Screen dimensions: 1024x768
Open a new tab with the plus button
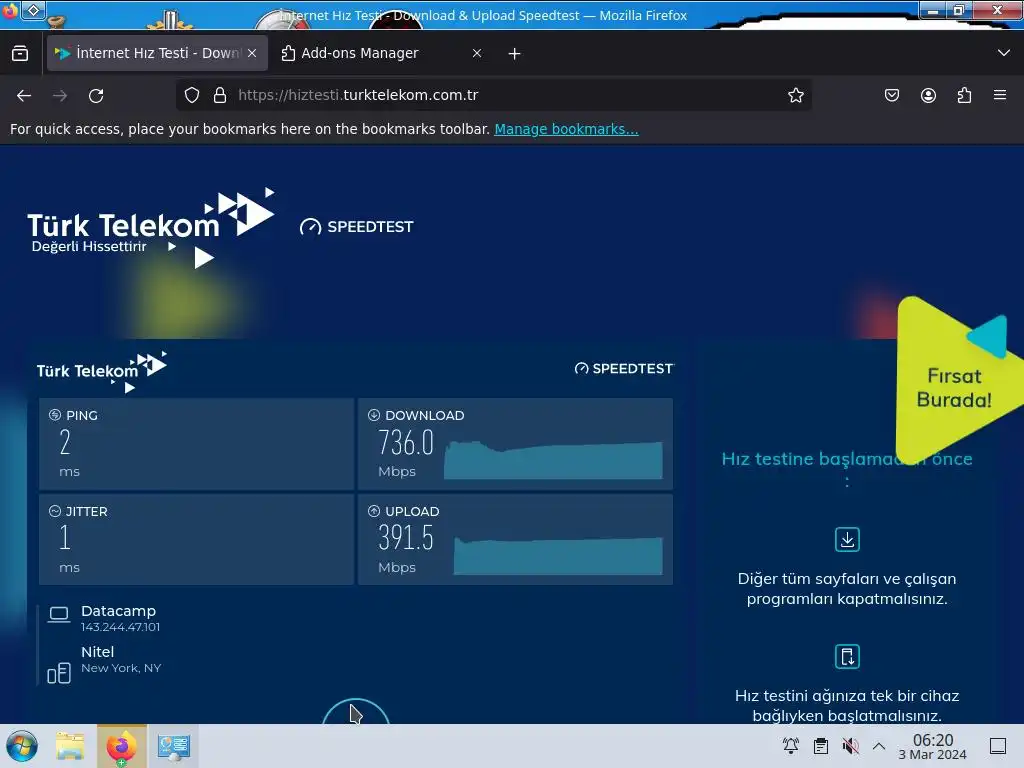515,54
